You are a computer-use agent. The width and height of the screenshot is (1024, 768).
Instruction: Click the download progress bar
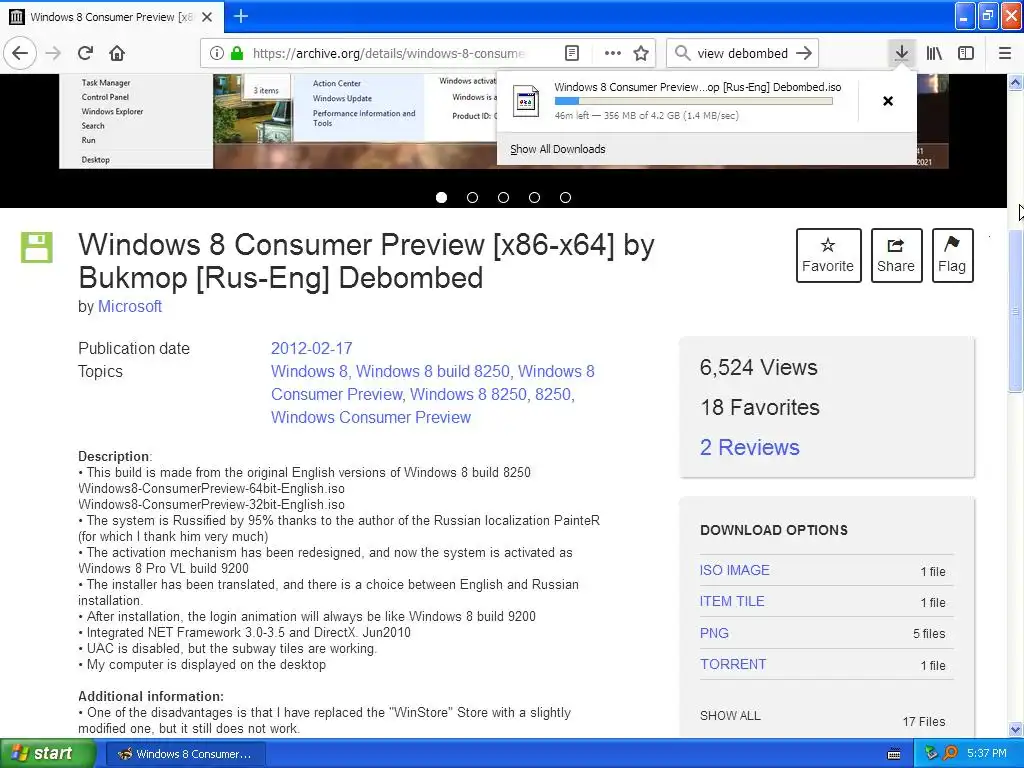[x=694, y=101]
